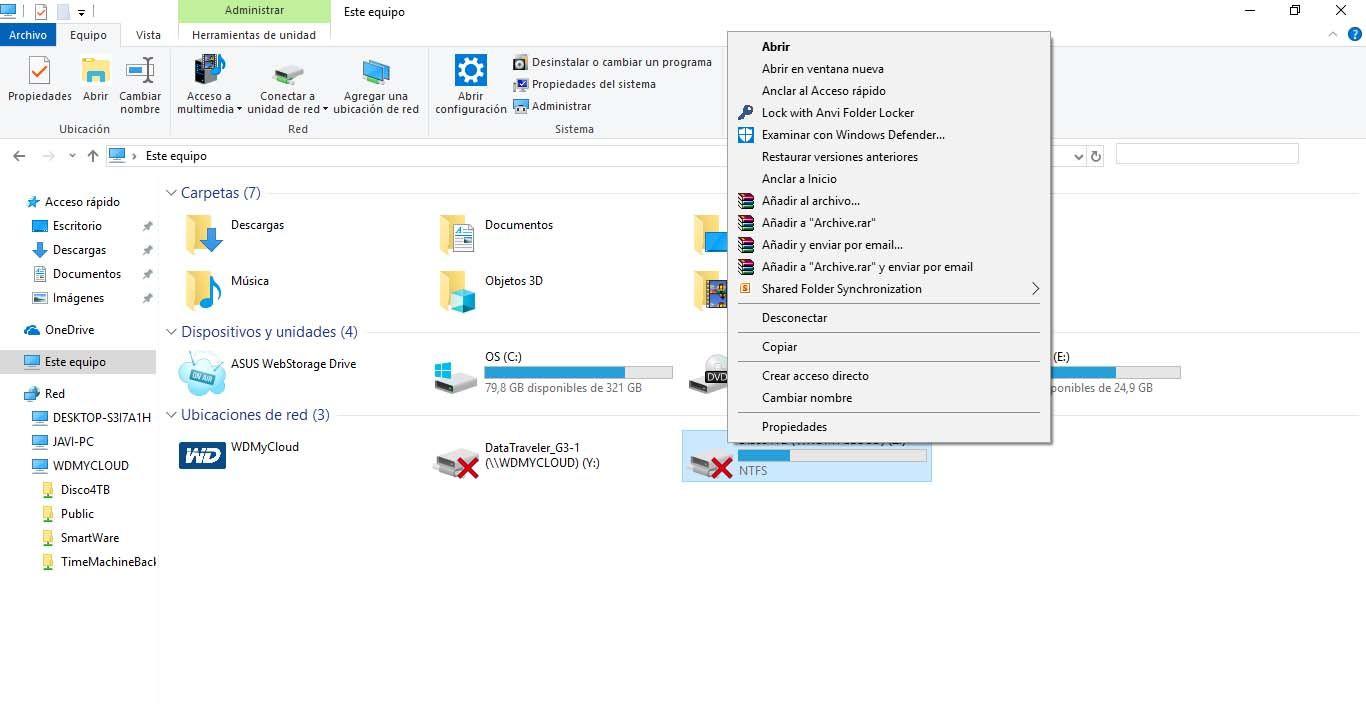
Task: Click the refresh button next to address bar
Action: coord(1096,155)
